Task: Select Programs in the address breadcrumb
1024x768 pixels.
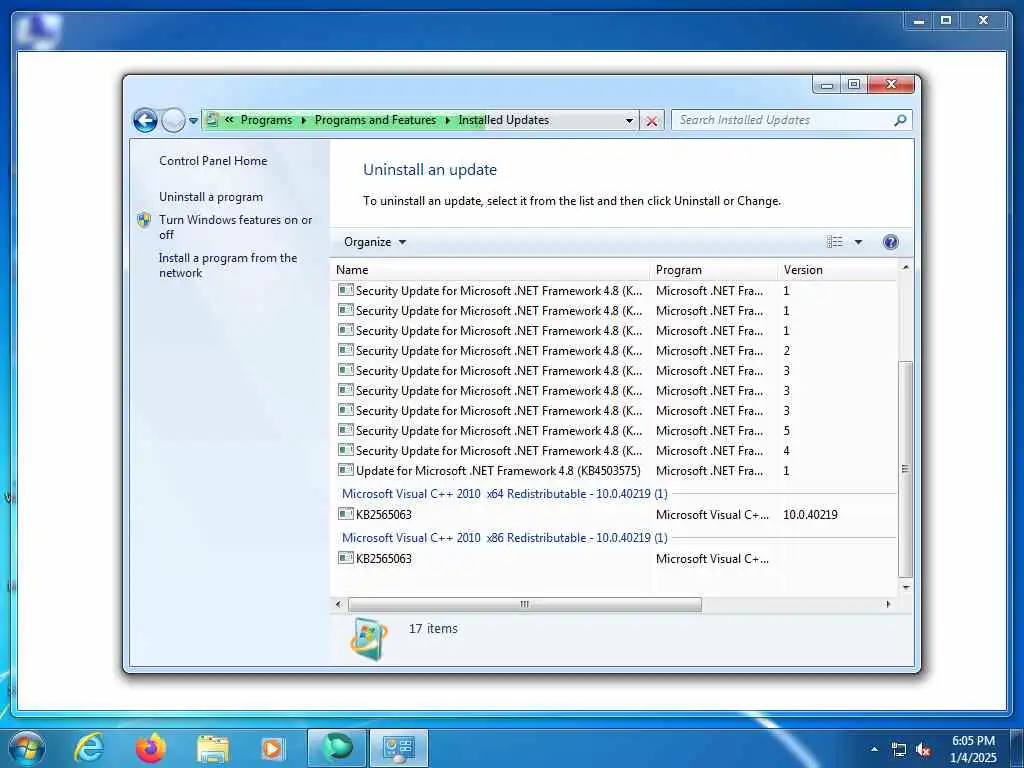Action: coord(266,120)
